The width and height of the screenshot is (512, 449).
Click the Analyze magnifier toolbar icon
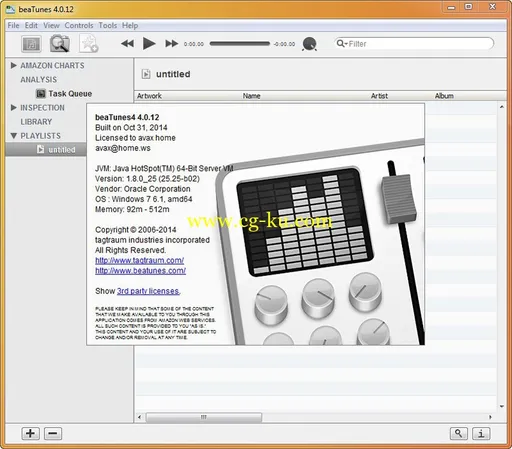coord(60,44)
